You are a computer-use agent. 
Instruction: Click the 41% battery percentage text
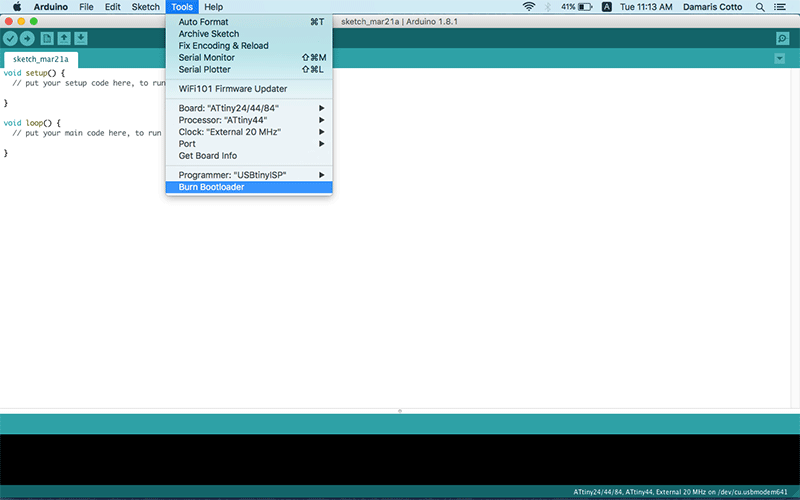(568, 7)
